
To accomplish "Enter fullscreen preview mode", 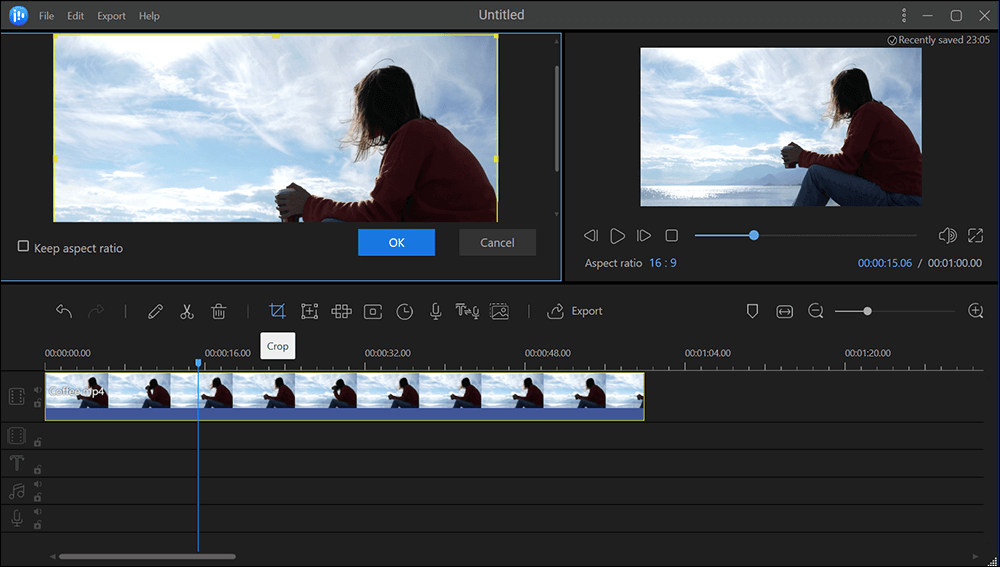I will click(975, 236).
